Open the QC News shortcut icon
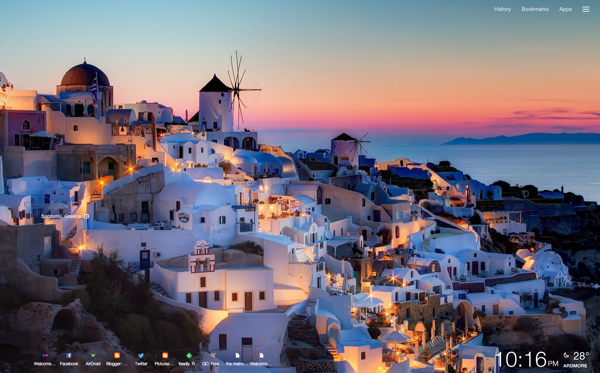This screenshot has width=600, height=373. coord(213,355)
